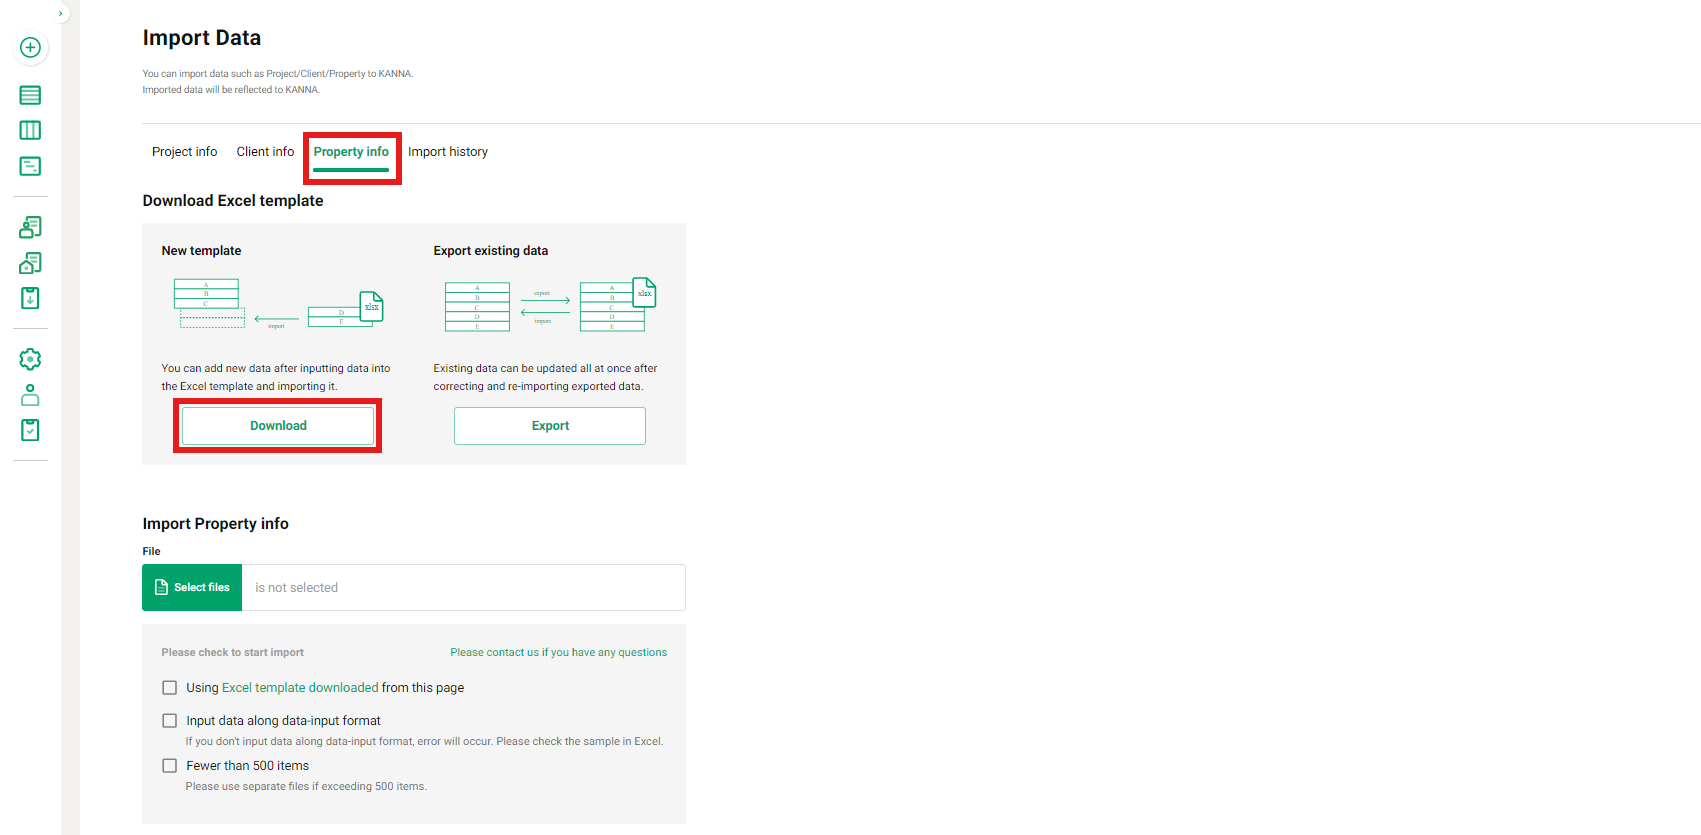Open the list view icon in sidebar
This screenshot has width=1701, height=835.
30,95
